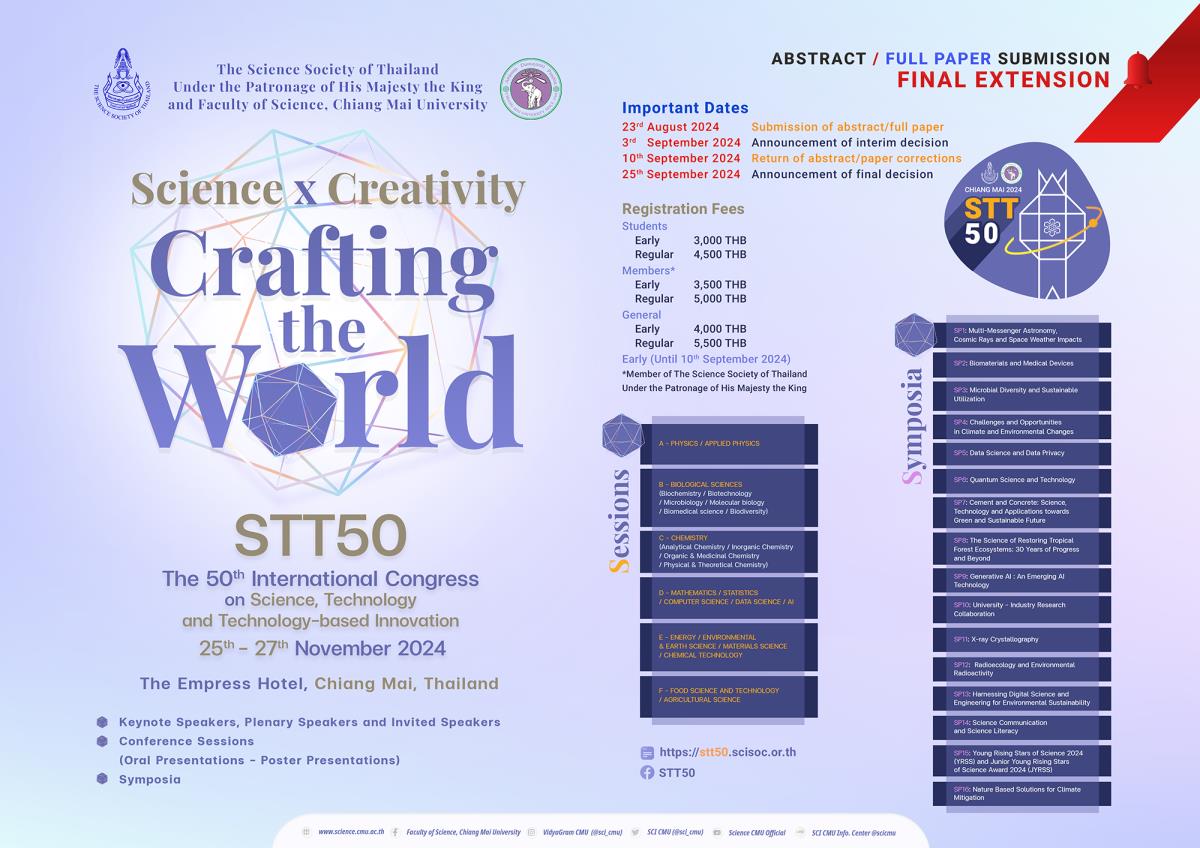Click the polyhedron icon above Sessions list
The image size is (1200, 848).
624,436
